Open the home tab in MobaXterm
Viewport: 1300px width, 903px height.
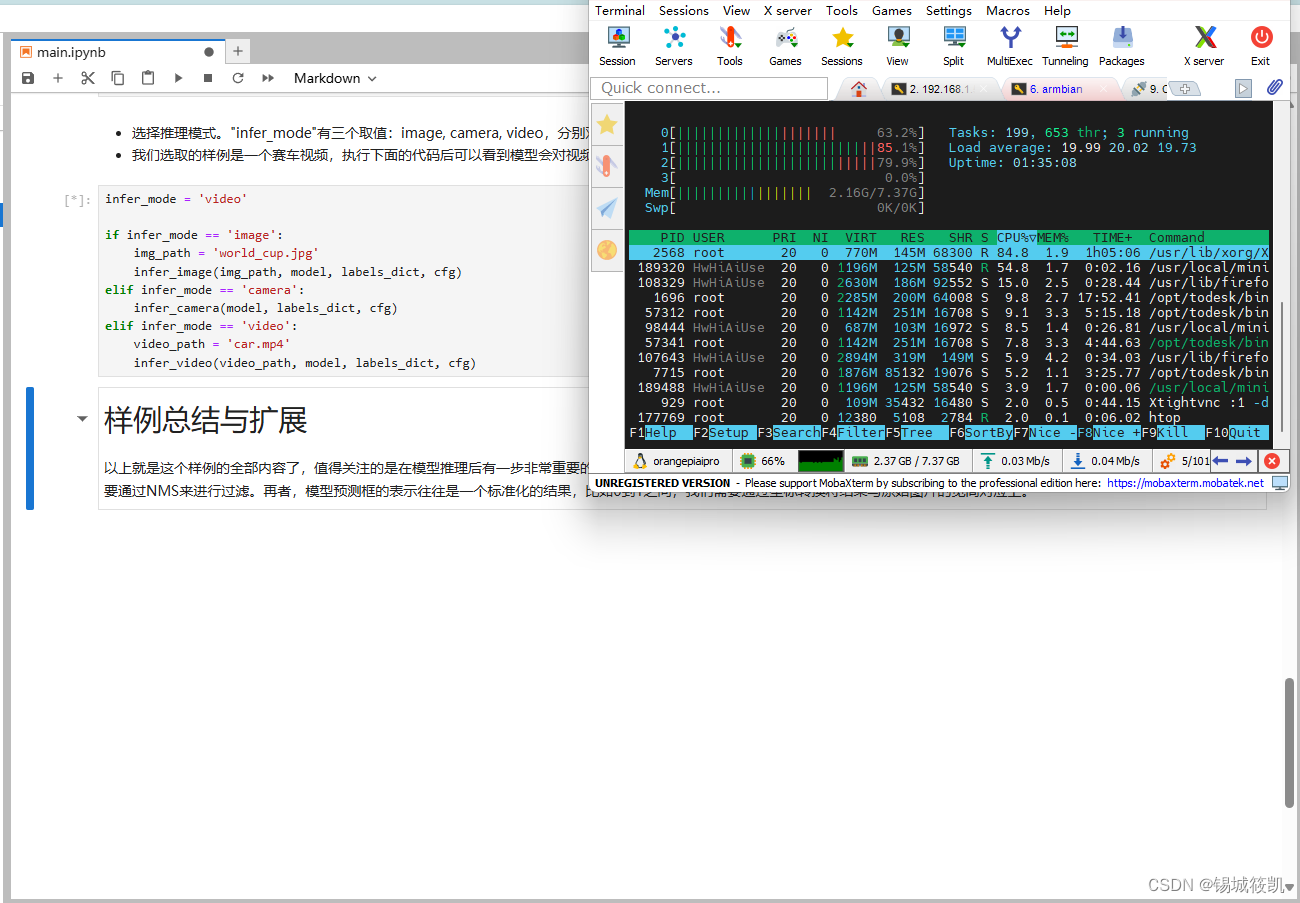click(858, 89)
